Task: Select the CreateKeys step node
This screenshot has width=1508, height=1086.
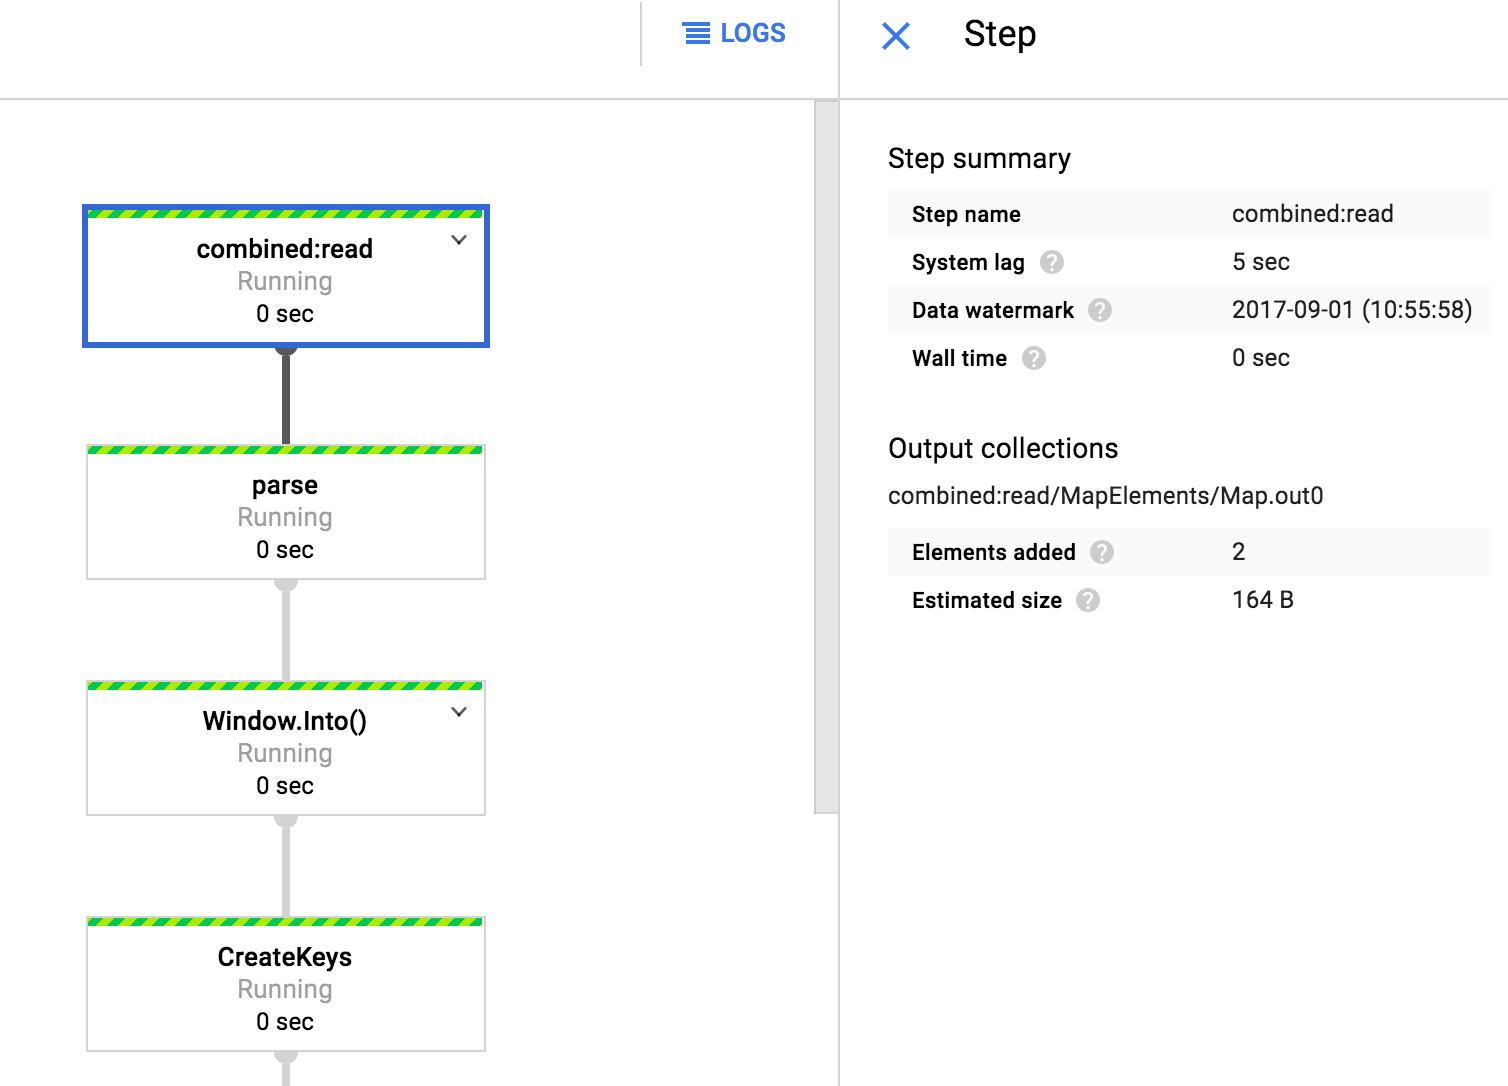Action: [x=285, y=985]
